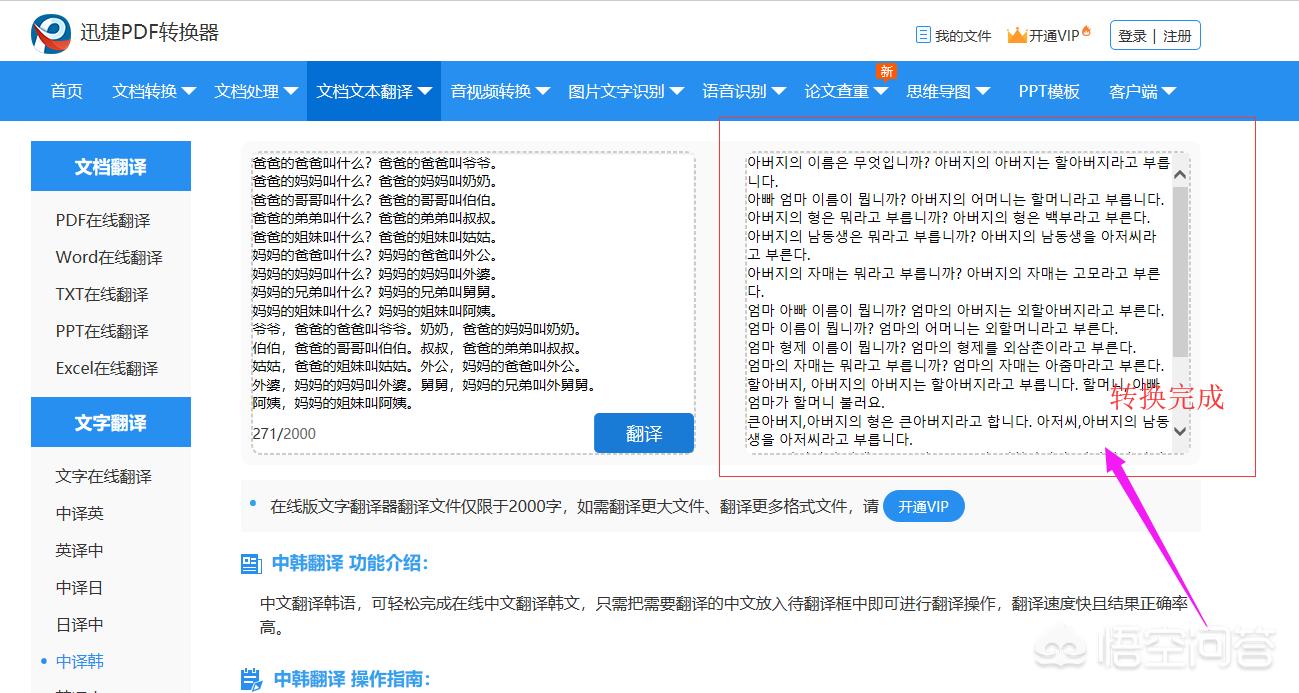The image size is (1299, 693).
Task: Choose 中译英 from the sidebar
Action: tap(80, 513)
